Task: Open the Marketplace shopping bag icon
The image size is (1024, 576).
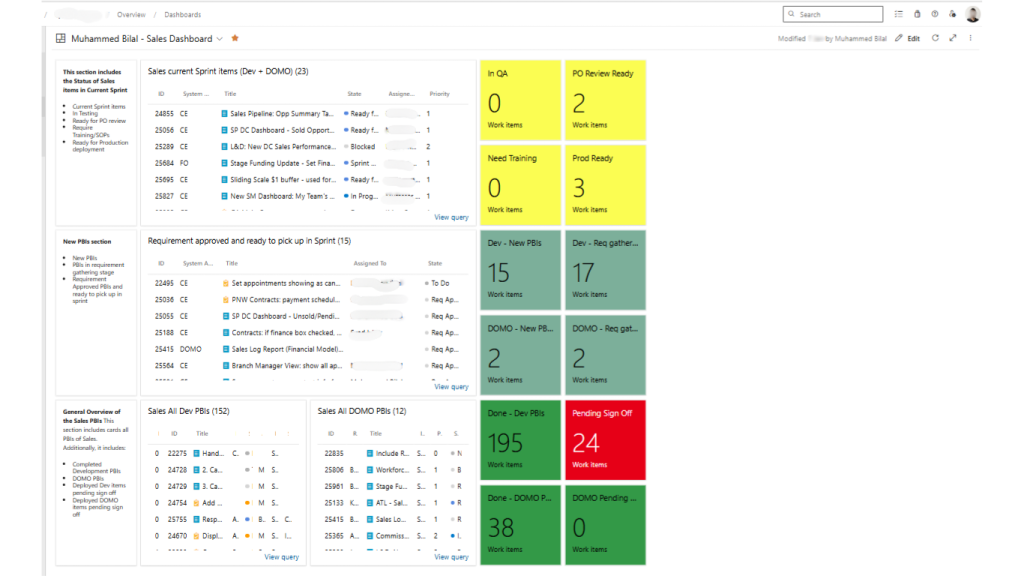Action: (x=917, y=14)
